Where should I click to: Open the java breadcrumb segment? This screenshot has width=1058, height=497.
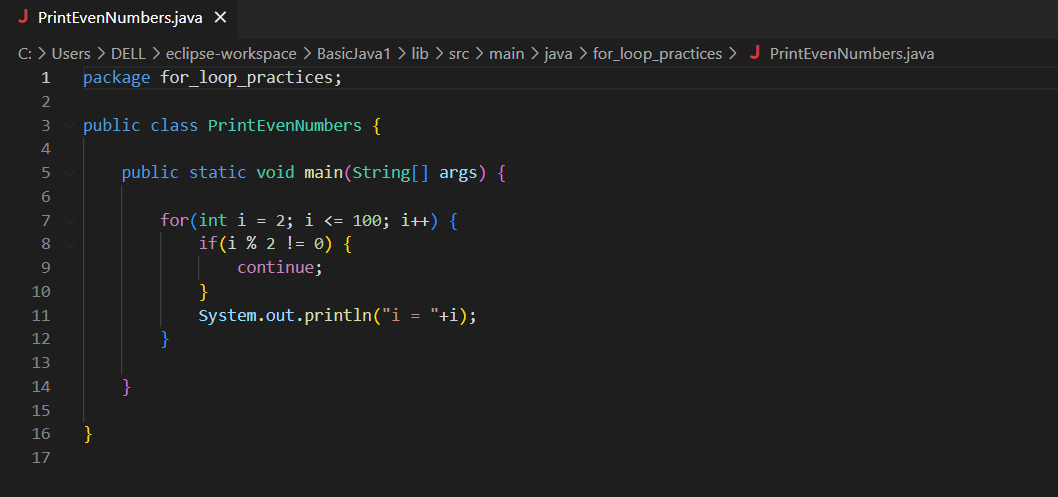(x=558, y=54)
